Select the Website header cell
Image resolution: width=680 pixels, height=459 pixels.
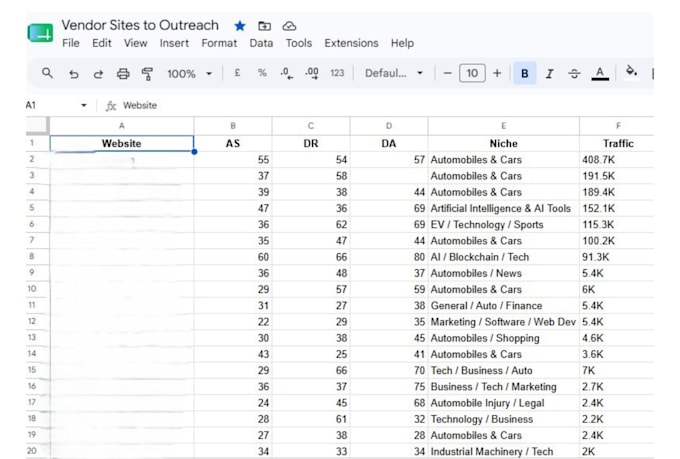click(121, 144)
